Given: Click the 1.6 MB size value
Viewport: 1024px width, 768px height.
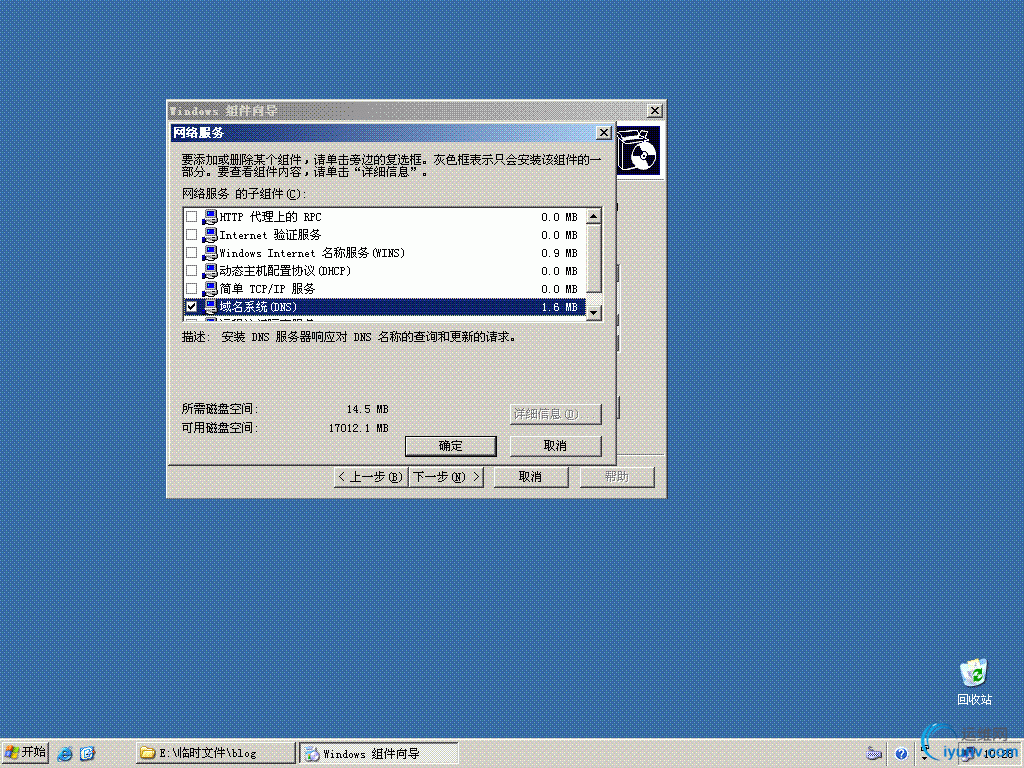Looking at the screenshot, I should 560,307.
